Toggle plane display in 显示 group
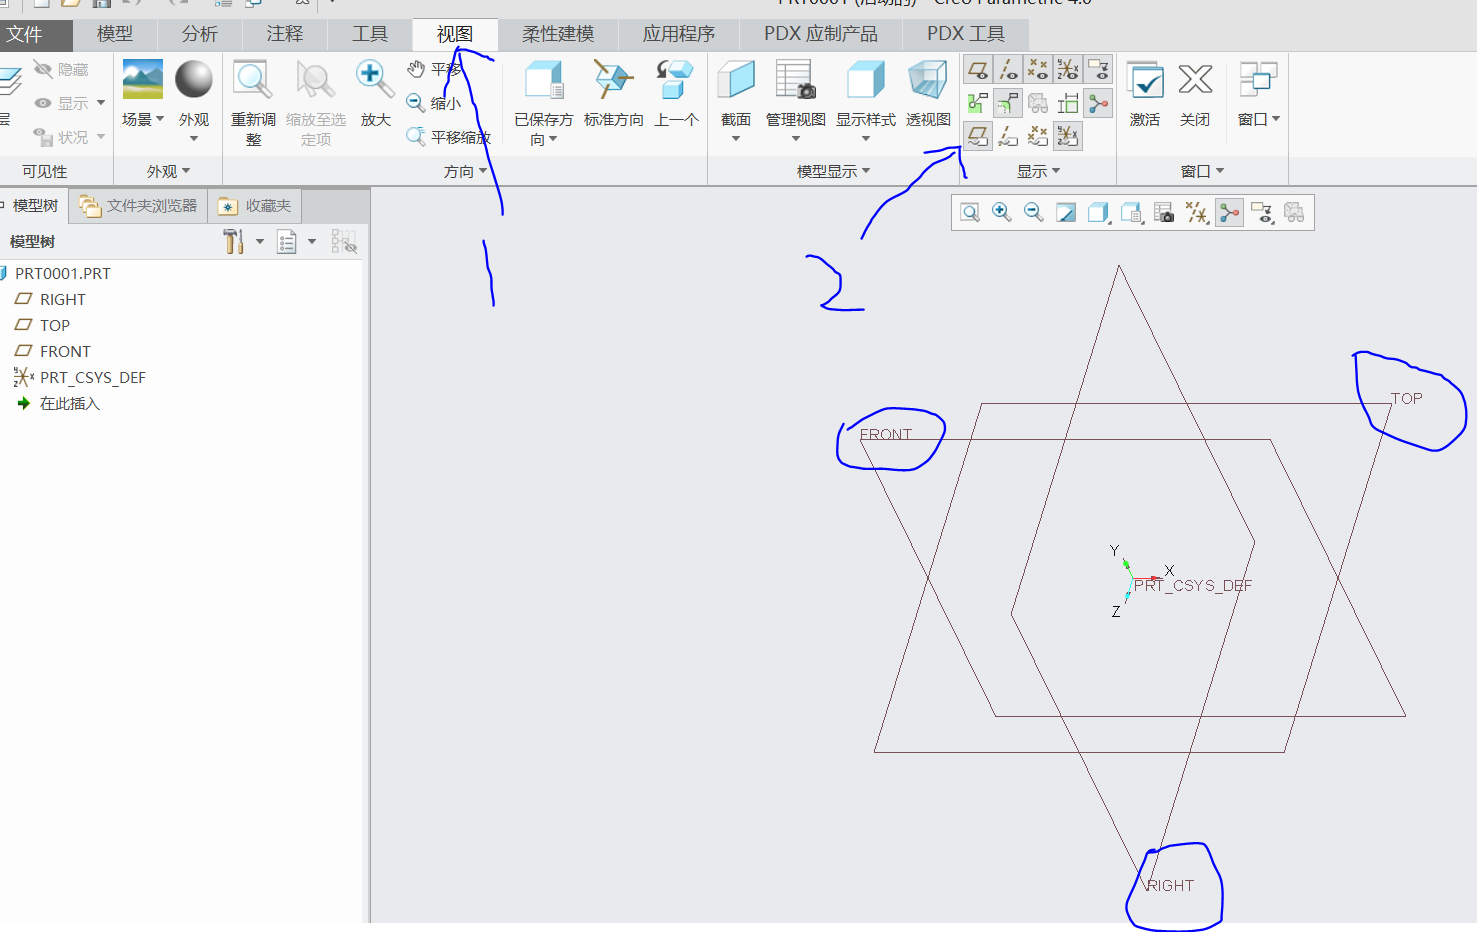The width and height of the screenshot is (1477, 932). [x=978, y=69]
